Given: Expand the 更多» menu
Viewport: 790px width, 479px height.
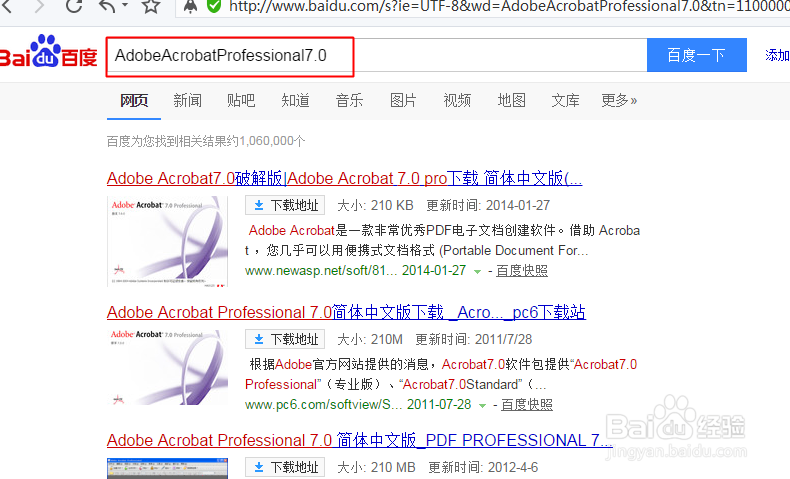Looking at the screenshot, I should [619, 100].
